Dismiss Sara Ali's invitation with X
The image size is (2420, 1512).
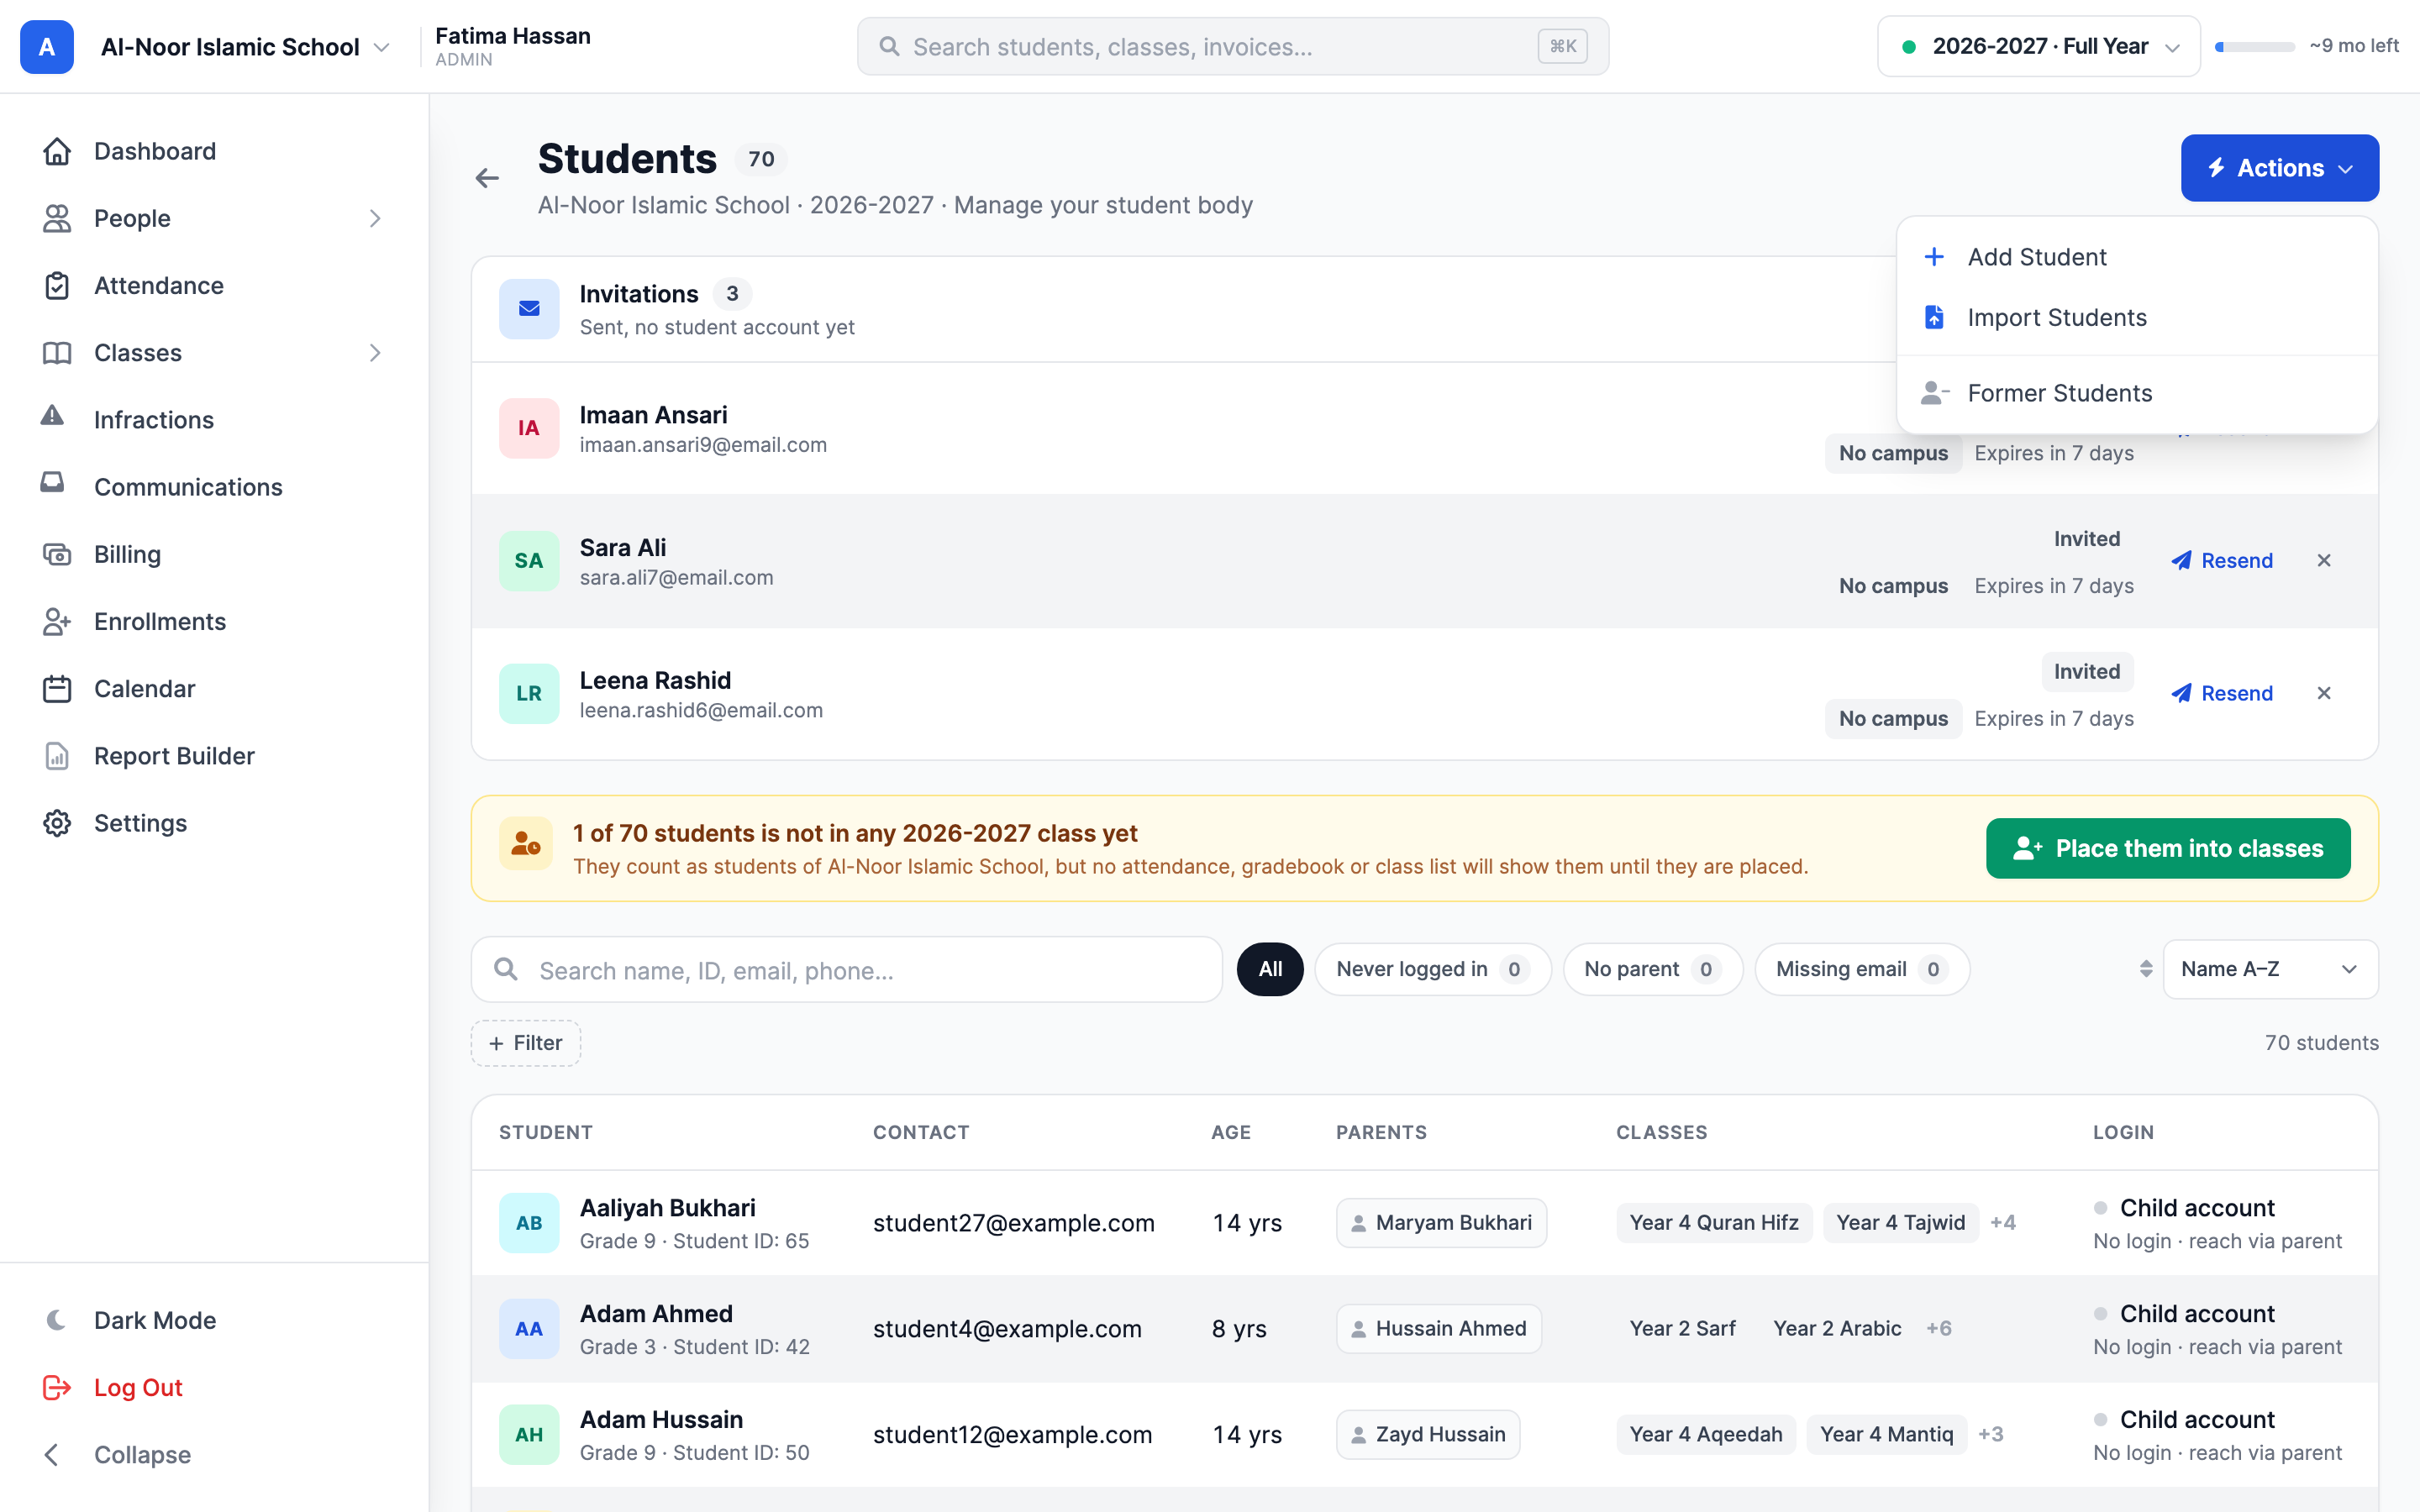point(2324,560)
